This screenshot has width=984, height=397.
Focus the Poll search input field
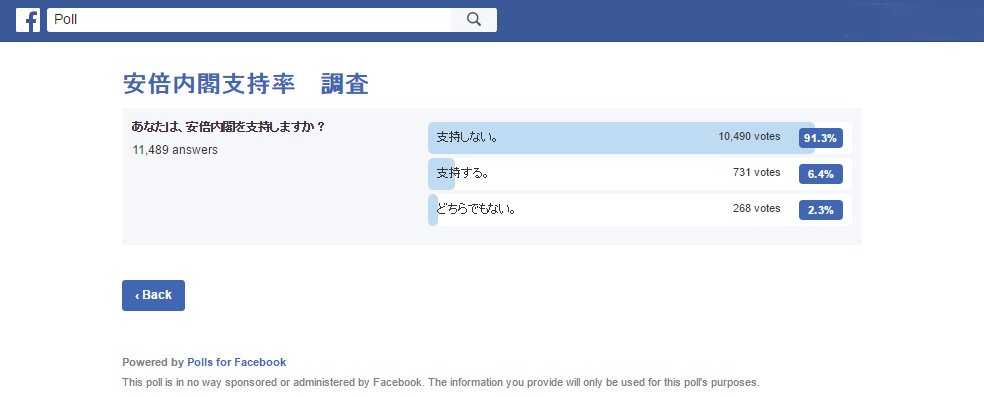point(249,20)
